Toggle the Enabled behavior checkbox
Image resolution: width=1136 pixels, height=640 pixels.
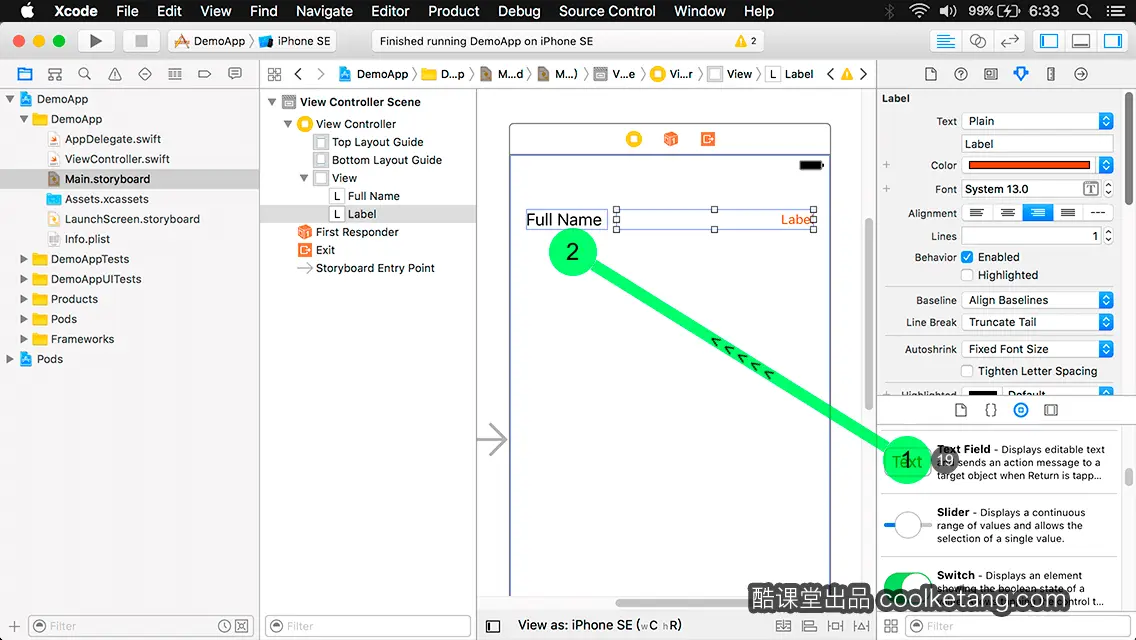coord(967,257)
